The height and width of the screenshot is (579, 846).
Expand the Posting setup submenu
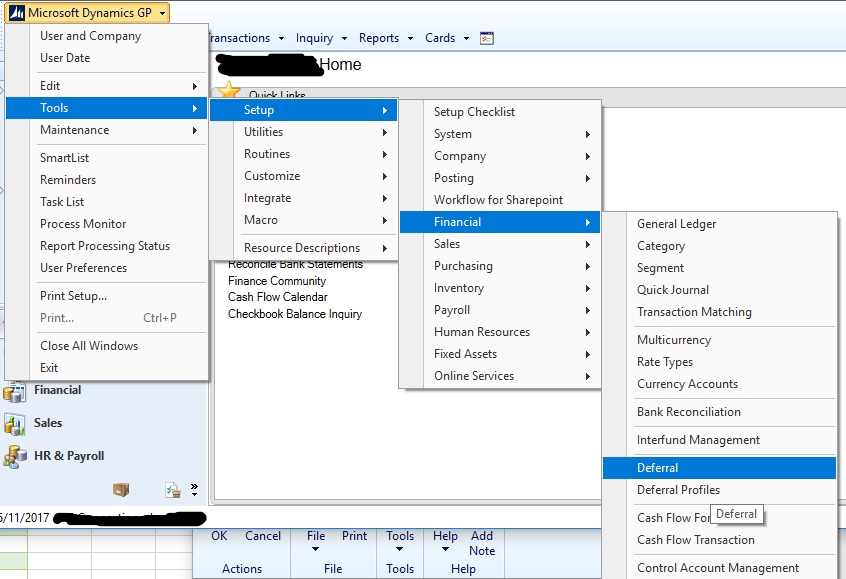click(500, 178)
